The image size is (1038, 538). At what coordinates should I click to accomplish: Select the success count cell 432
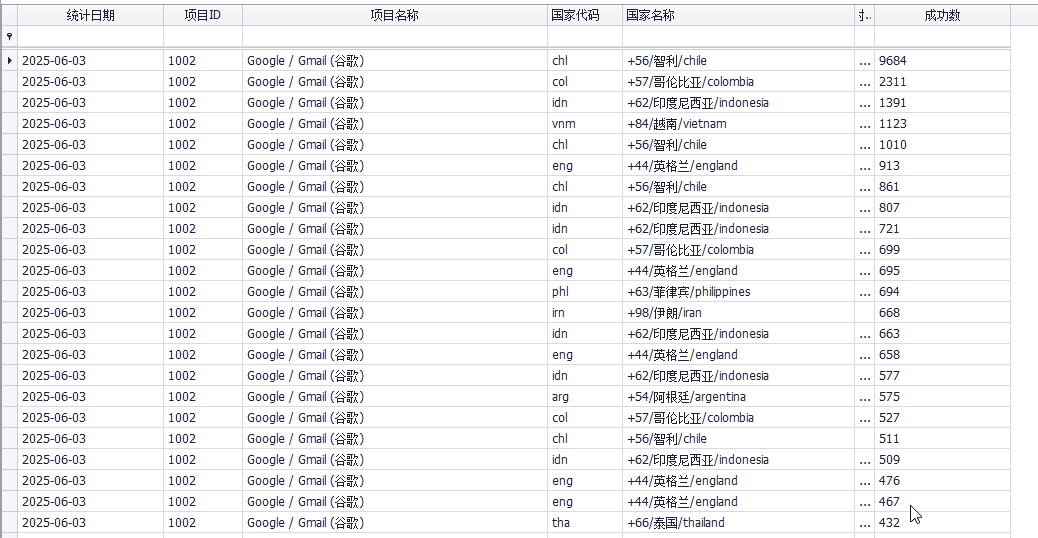pyautogui.click(x=942, y=523)
